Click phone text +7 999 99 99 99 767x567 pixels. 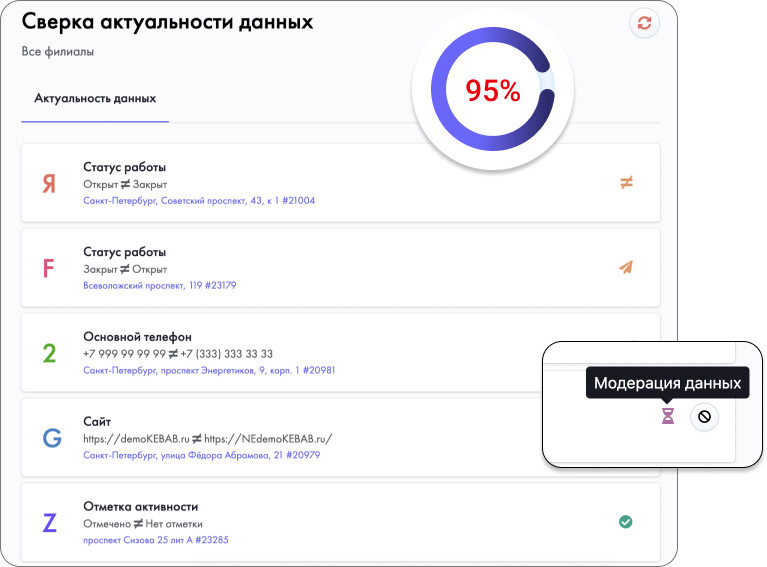click(x=124, y=354)
